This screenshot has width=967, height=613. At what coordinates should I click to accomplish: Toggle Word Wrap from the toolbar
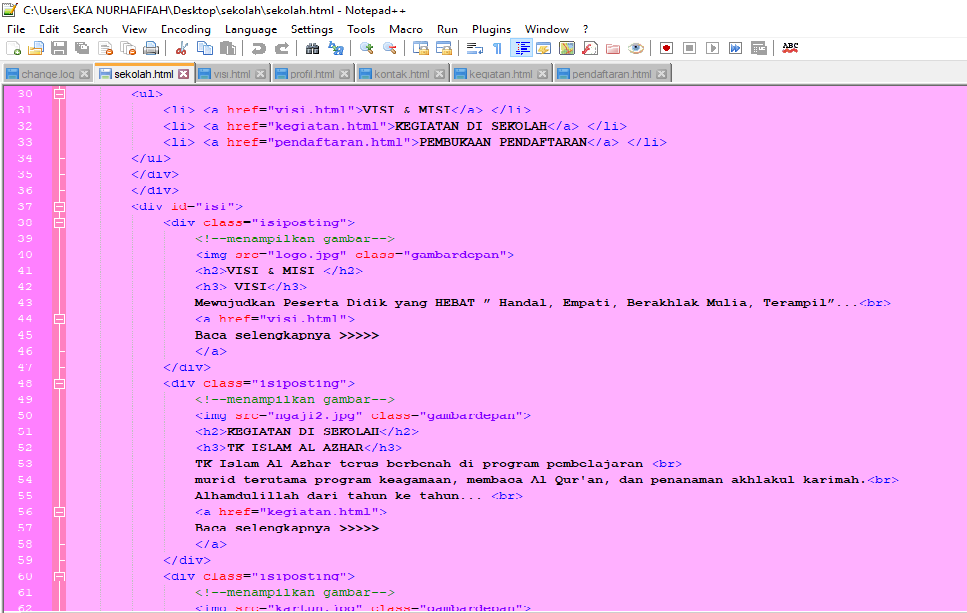473,47
